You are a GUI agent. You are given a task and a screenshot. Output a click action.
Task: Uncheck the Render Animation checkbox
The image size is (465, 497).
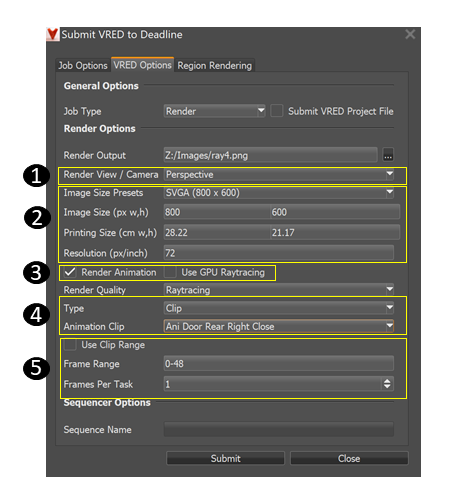70,272
